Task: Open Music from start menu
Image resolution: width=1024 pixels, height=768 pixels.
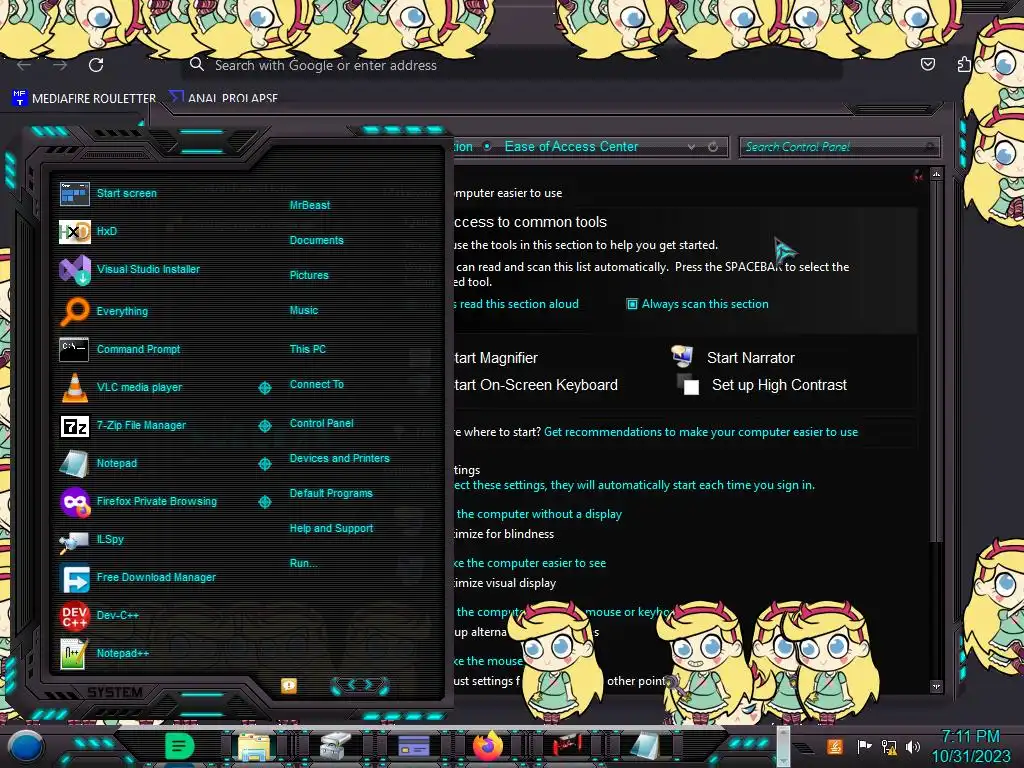Action: [x=304, y=311]
